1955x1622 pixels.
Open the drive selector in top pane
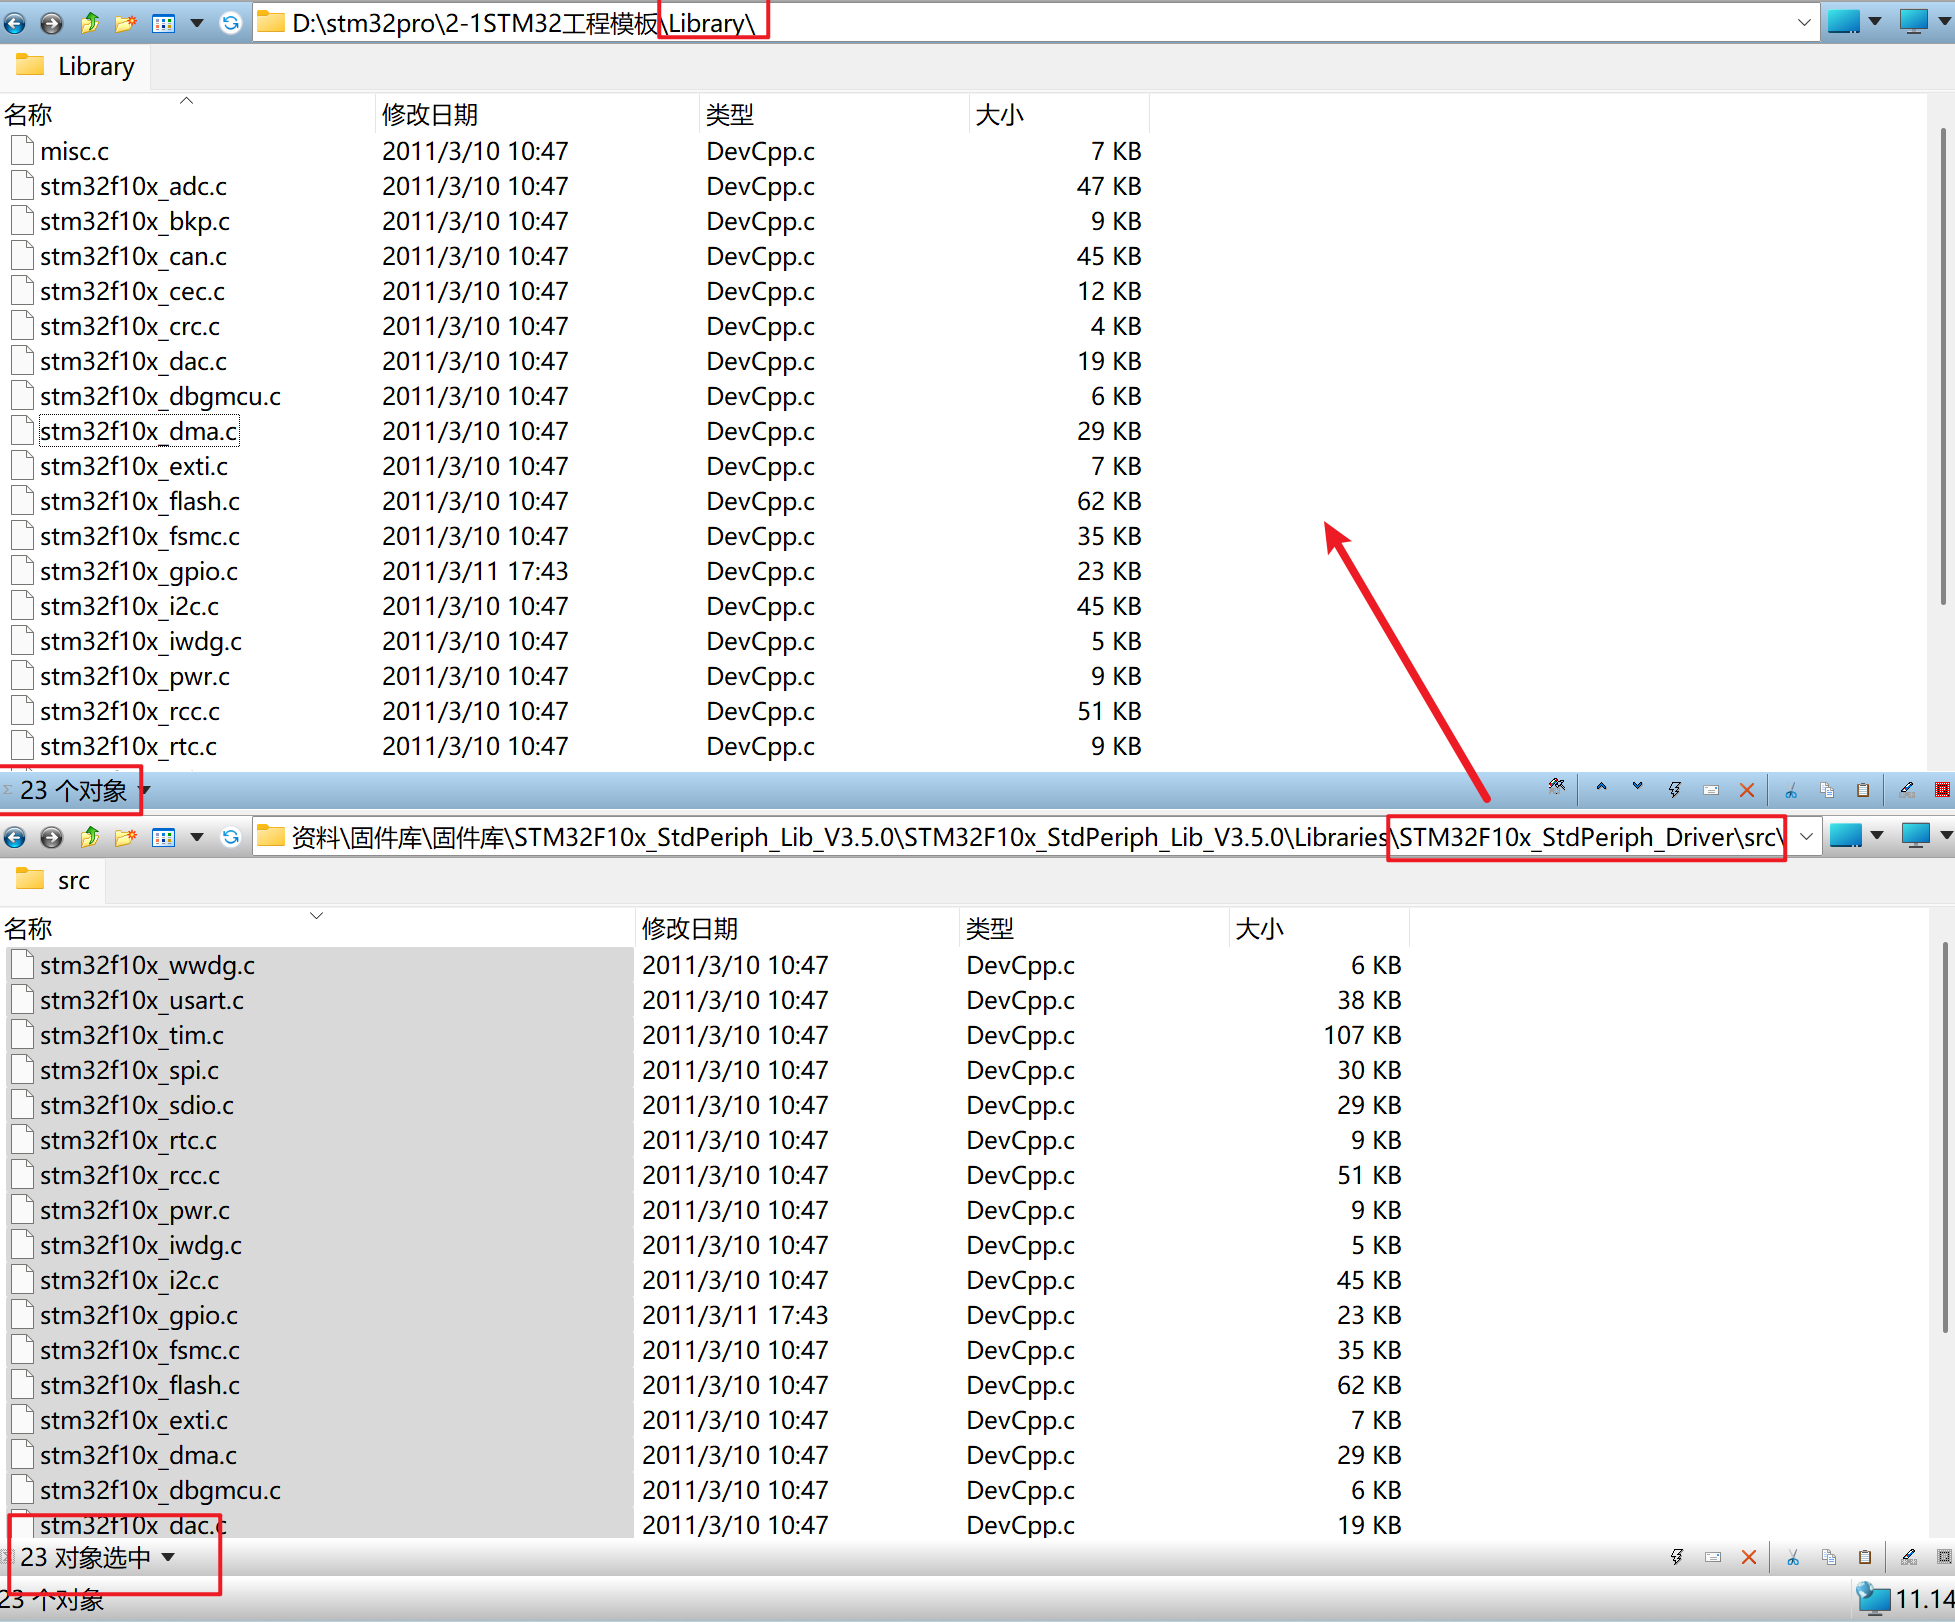[1844, 22]
